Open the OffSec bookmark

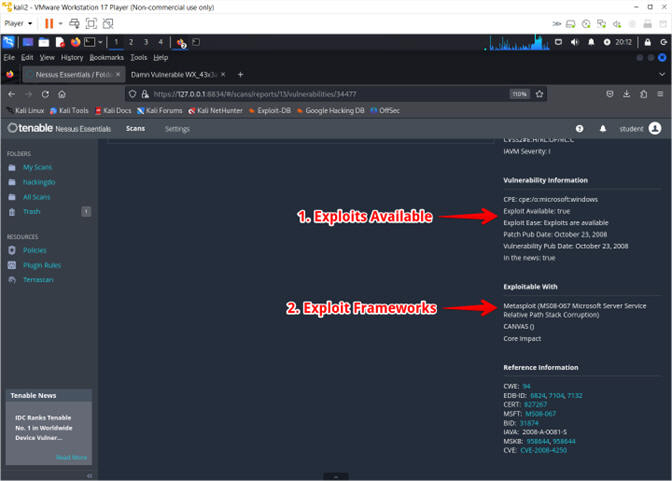coord(385,111)
